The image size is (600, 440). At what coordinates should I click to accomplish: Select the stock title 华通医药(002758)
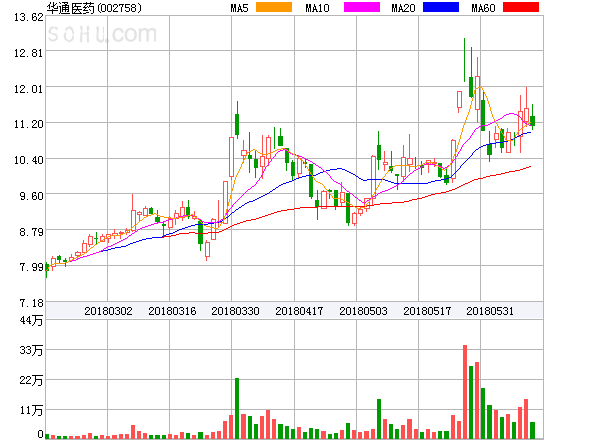[94, 8]
